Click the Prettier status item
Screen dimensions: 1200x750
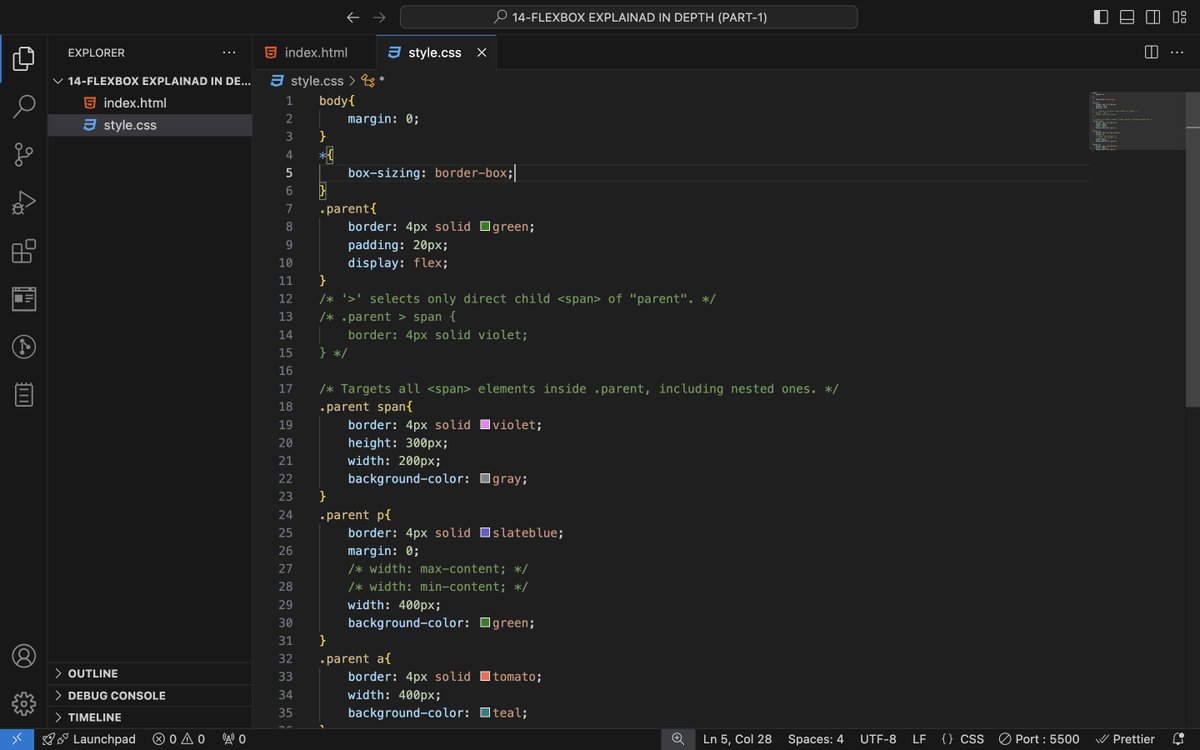(1125, 739)
